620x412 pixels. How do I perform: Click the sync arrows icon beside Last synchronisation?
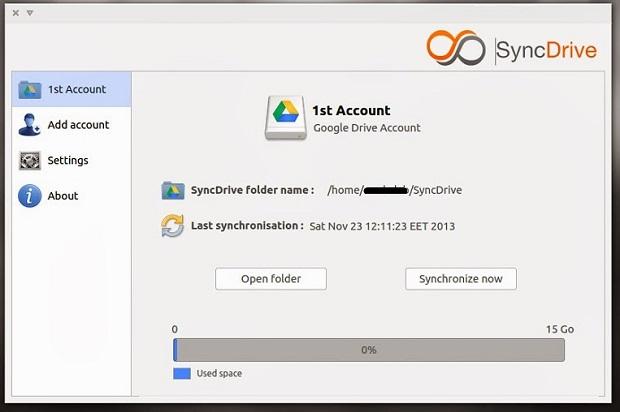click(x=172, y=225)
